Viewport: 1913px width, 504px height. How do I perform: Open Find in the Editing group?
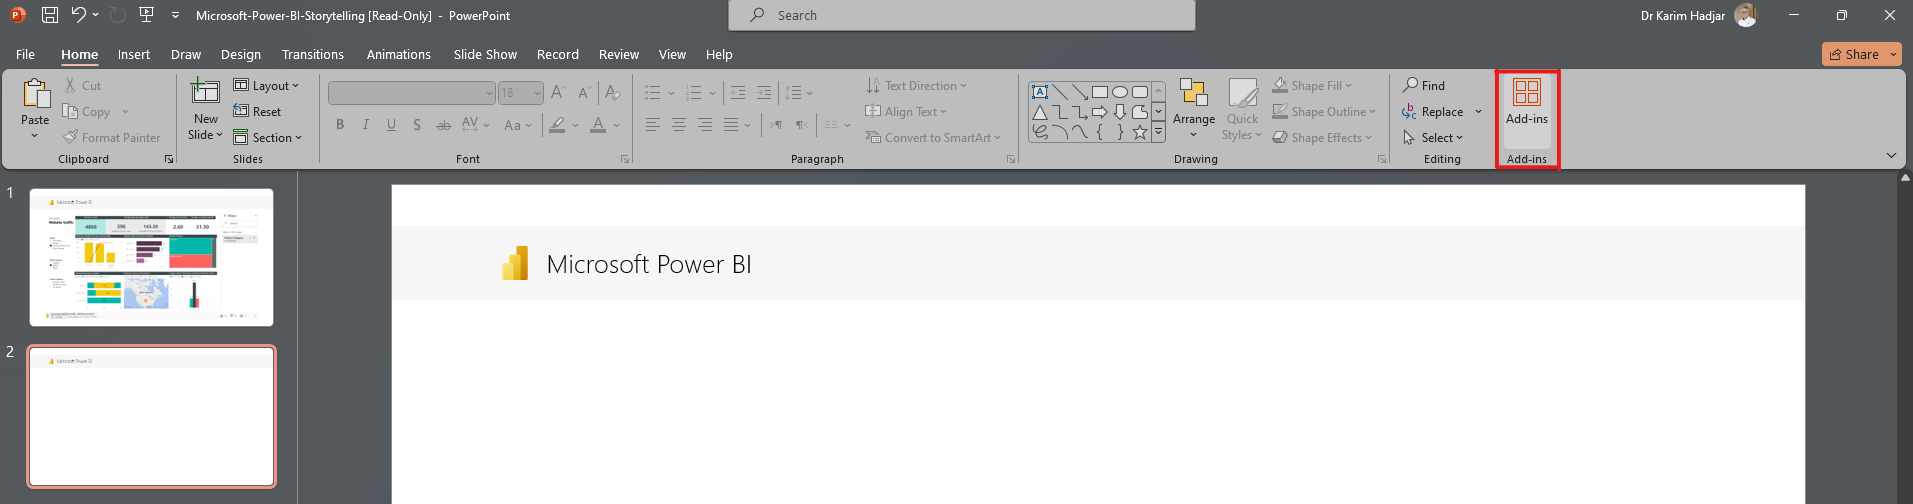point(1424,86)
